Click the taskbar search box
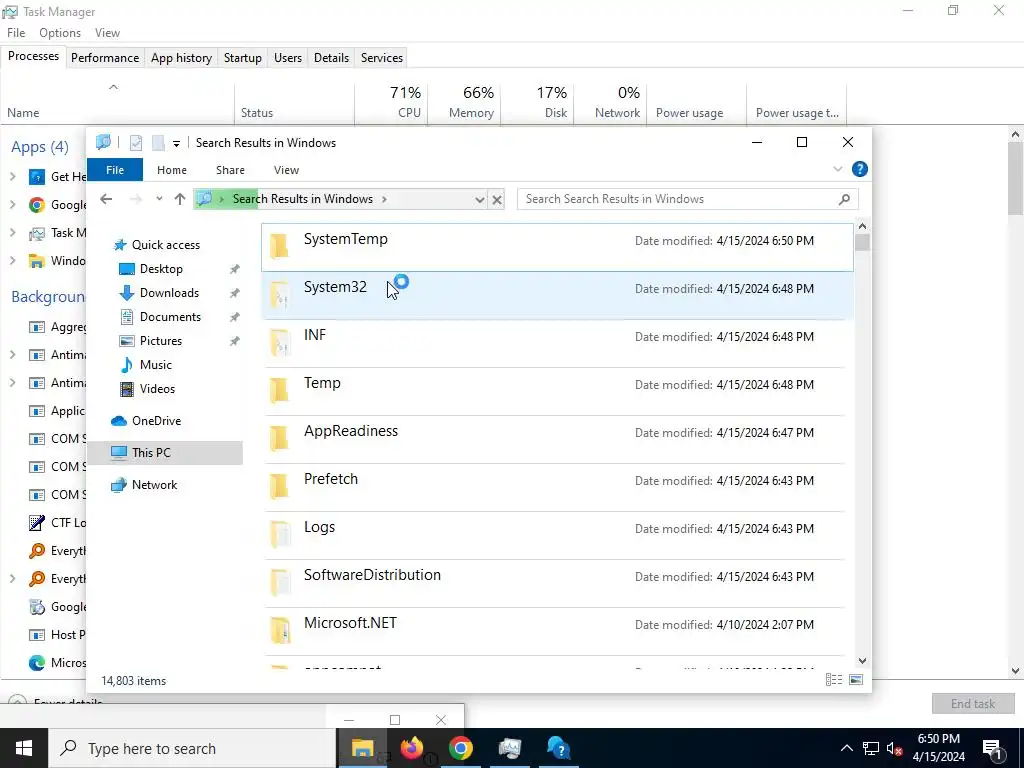Screen dimensions: 1024x768 (192, 748)
